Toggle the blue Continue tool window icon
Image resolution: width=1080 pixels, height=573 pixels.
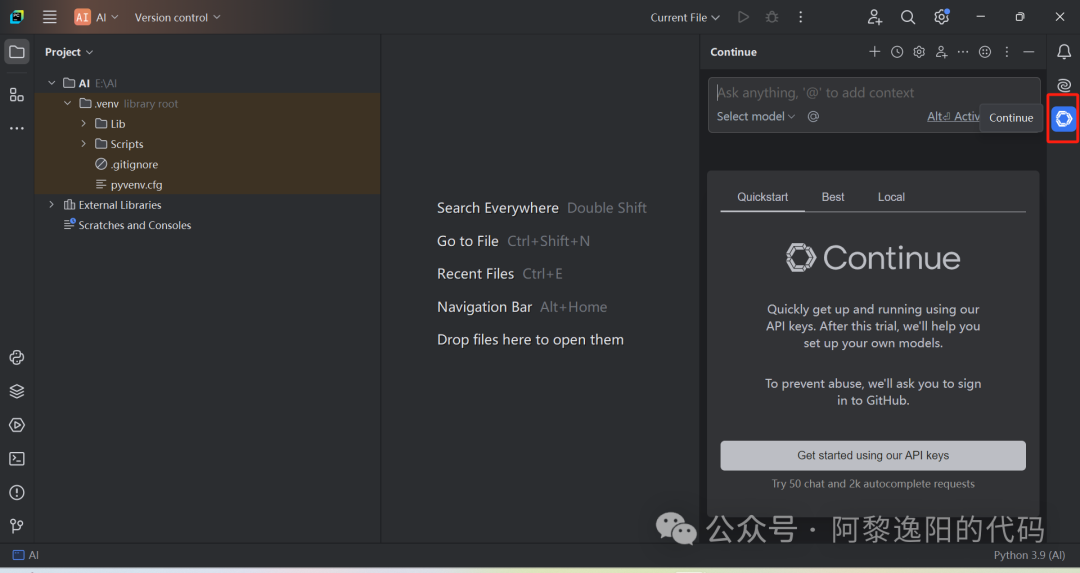tap(1063, 118)
